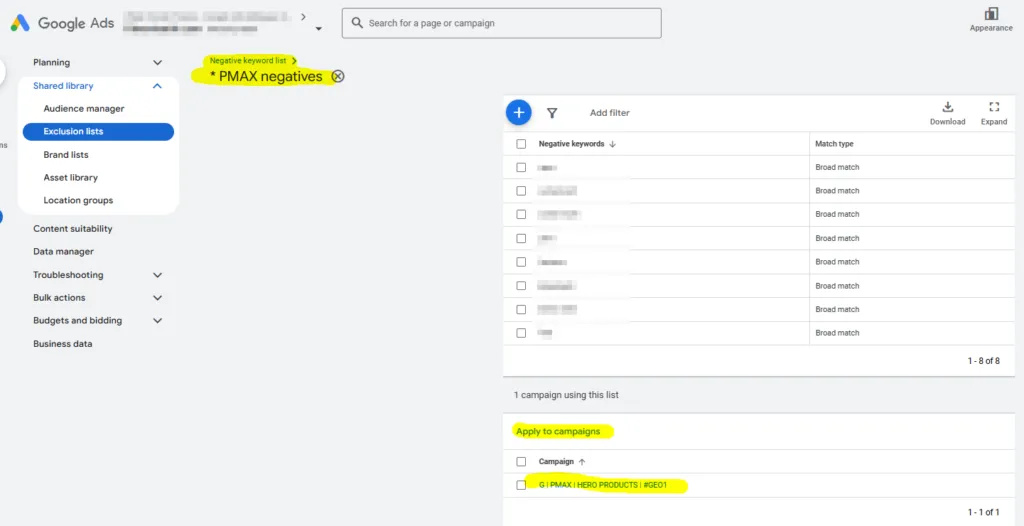Viewport: 1024px width, 526px height.
Task: Tick the eighth negative keyword row checkbox
Action: pos(521,333)
